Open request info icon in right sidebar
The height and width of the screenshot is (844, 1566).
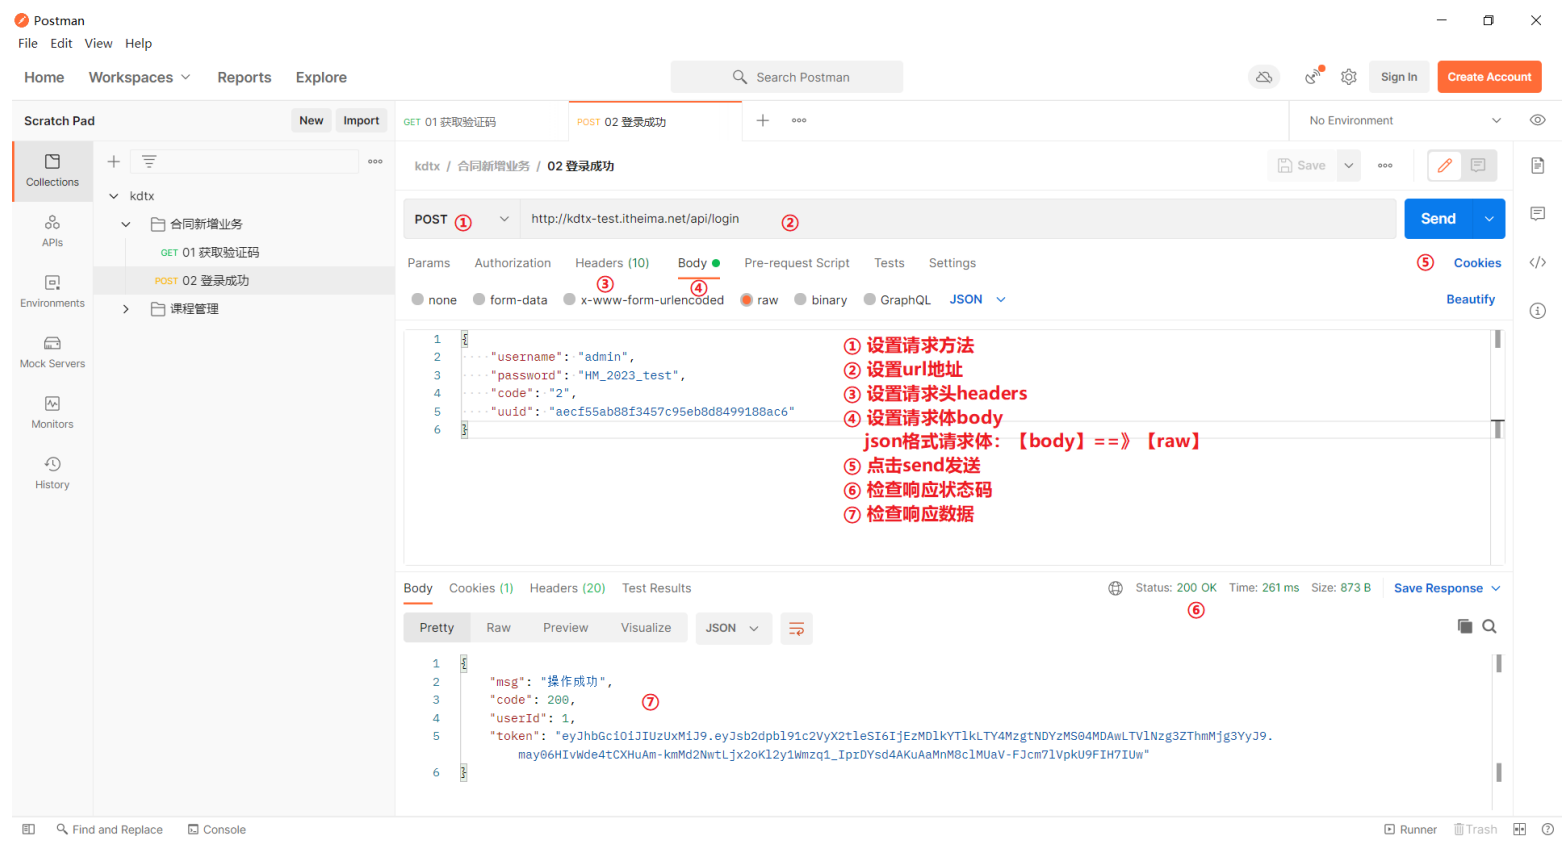pyautogui.click(x=1538, y=311)
